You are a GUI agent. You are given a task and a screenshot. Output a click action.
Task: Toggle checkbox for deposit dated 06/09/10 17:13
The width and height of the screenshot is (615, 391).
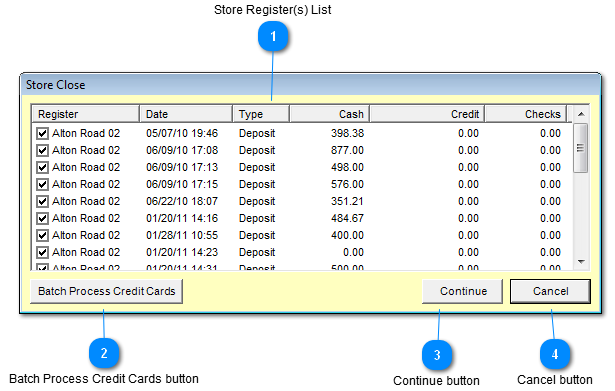42,167
